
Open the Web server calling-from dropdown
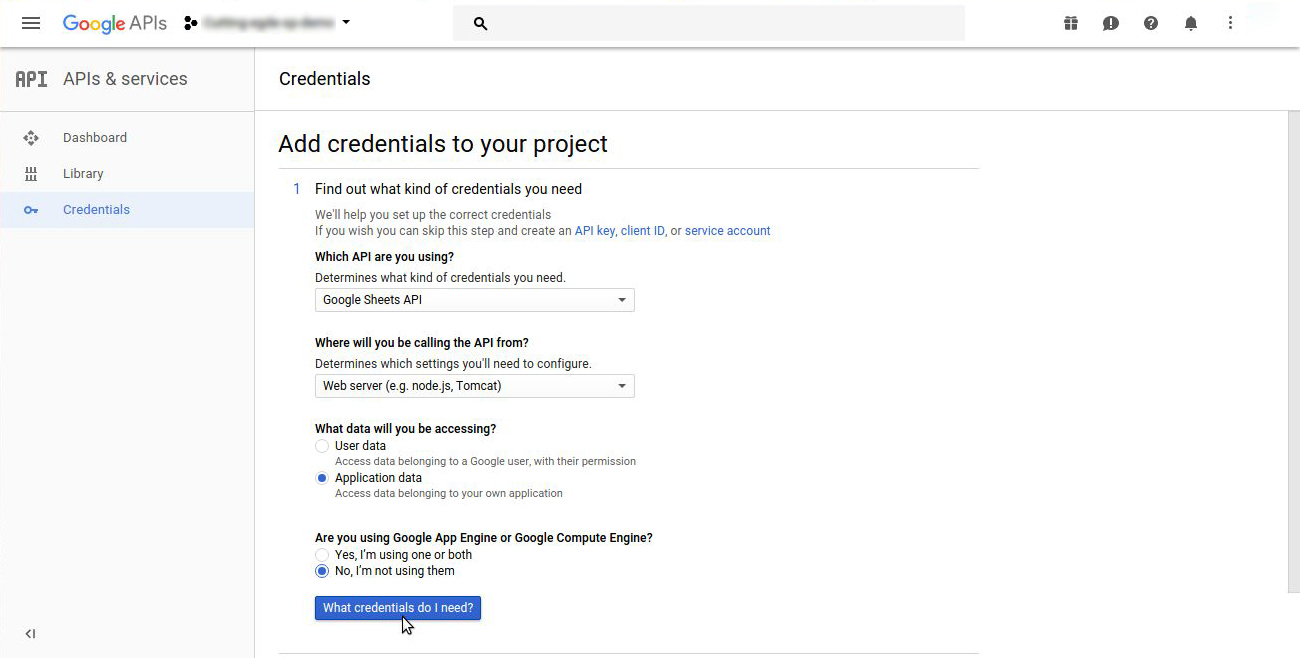(474, 386)
